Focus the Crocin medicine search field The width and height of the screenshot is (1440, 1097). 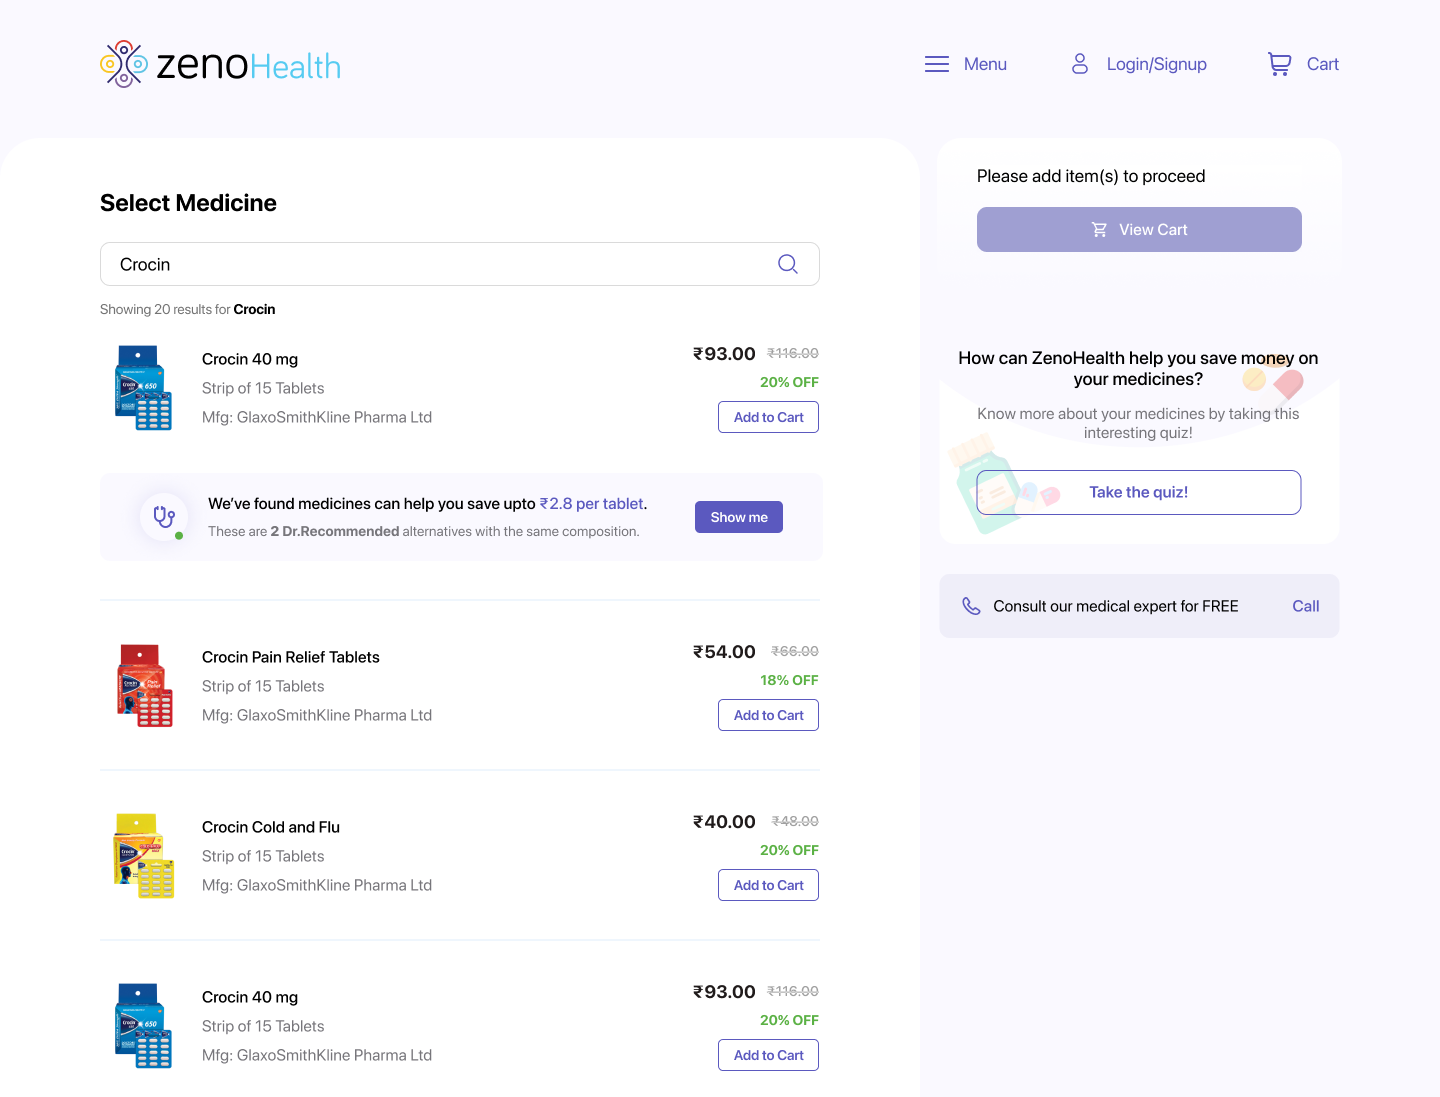coord(460,264)
